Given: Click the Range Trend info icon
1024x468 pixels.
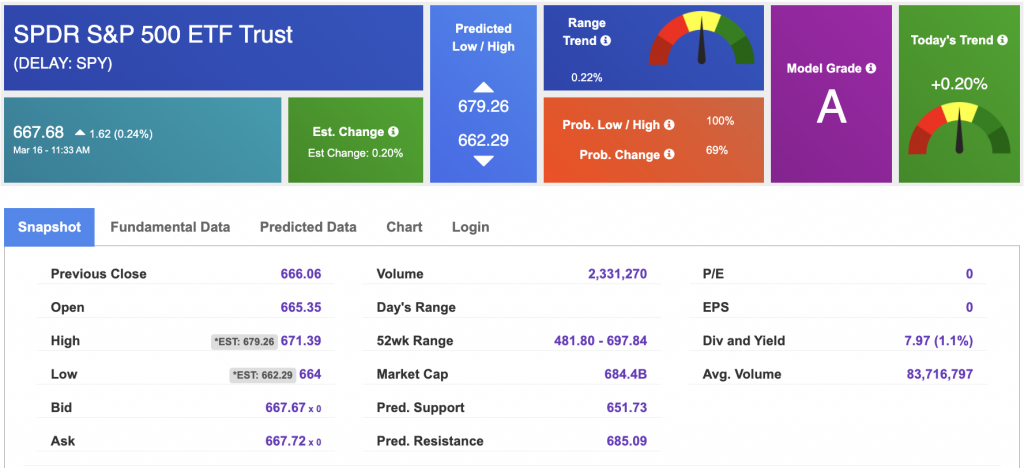Looking at the screenshot, I should click(x=606, y=41).
